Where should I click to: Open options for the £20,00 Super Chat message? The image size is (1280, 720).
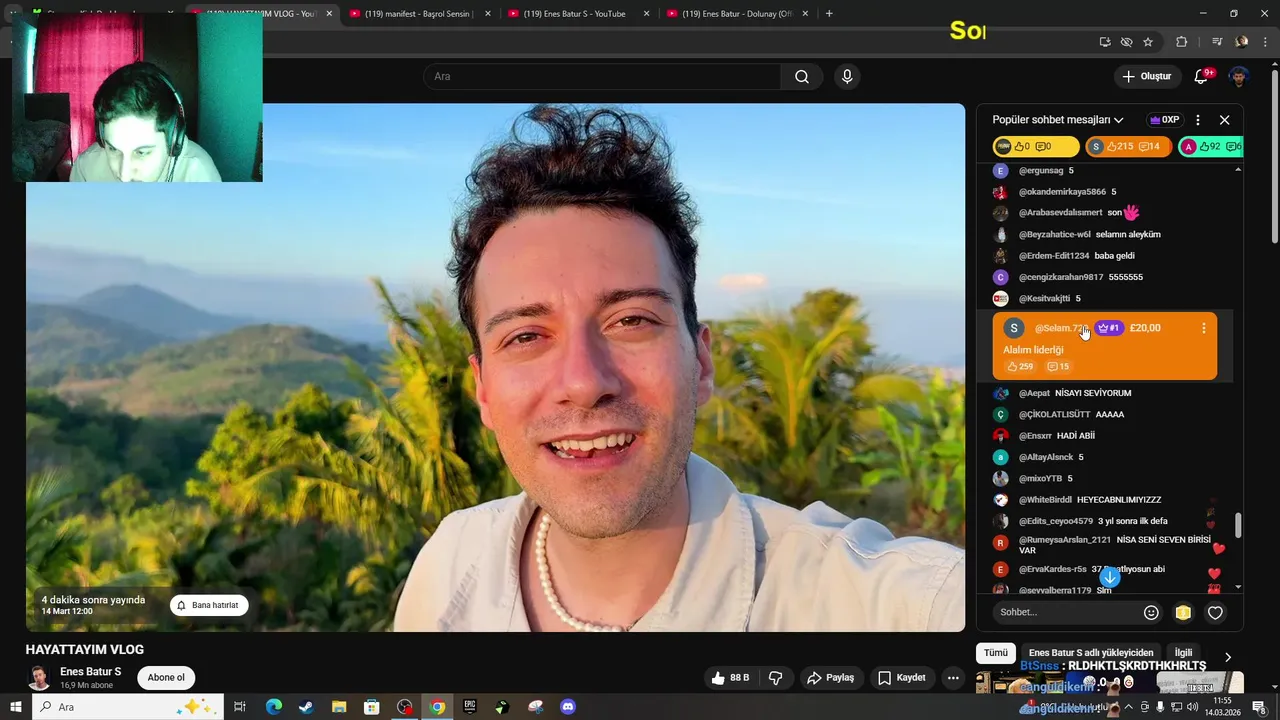pyautogui.click(x=1203, y=328)
